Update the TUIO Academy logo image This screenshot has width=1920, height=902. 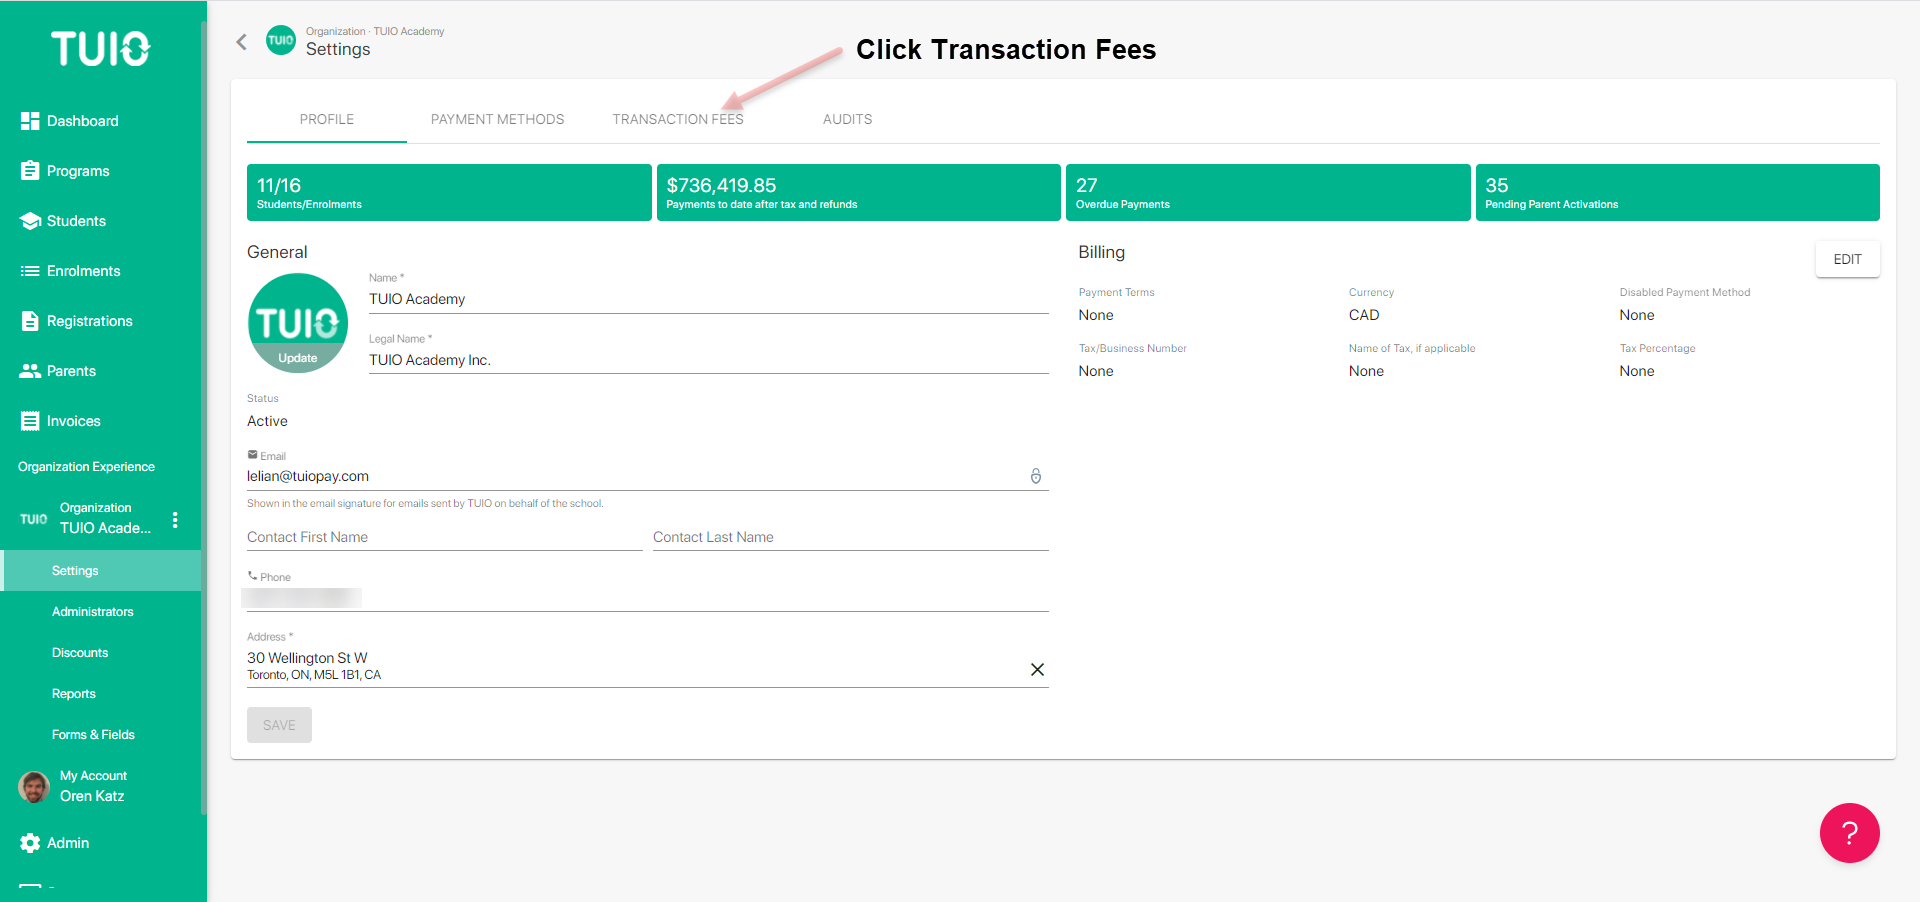tap(298, 323)
